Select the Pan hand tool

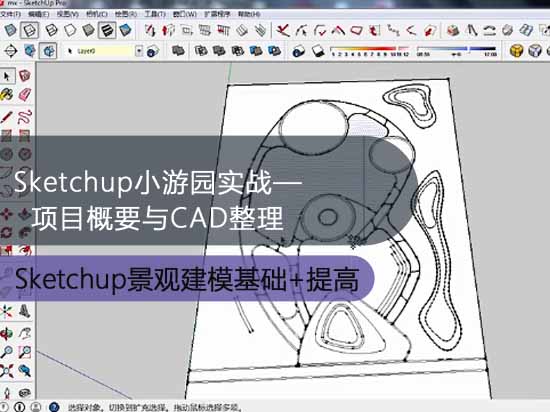(25, 333)
